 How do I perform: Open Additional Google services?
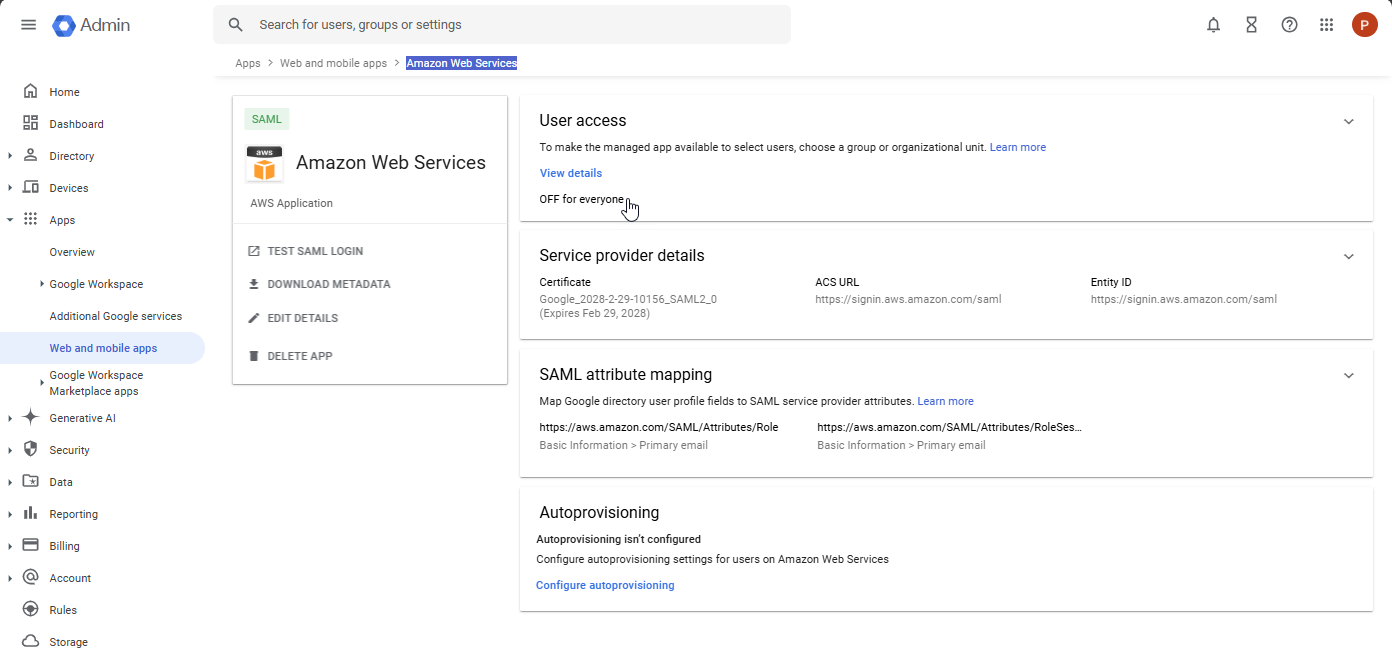coord(116,316)
